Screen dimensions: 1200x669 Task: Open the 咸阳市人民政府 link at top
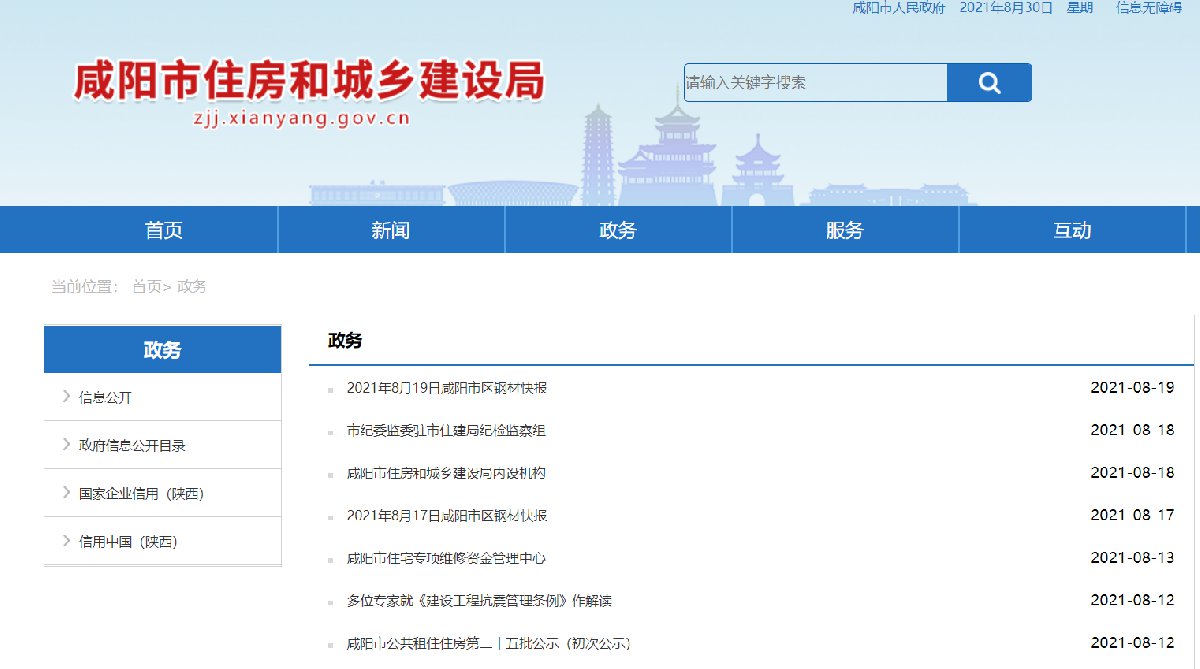[898, 8]
